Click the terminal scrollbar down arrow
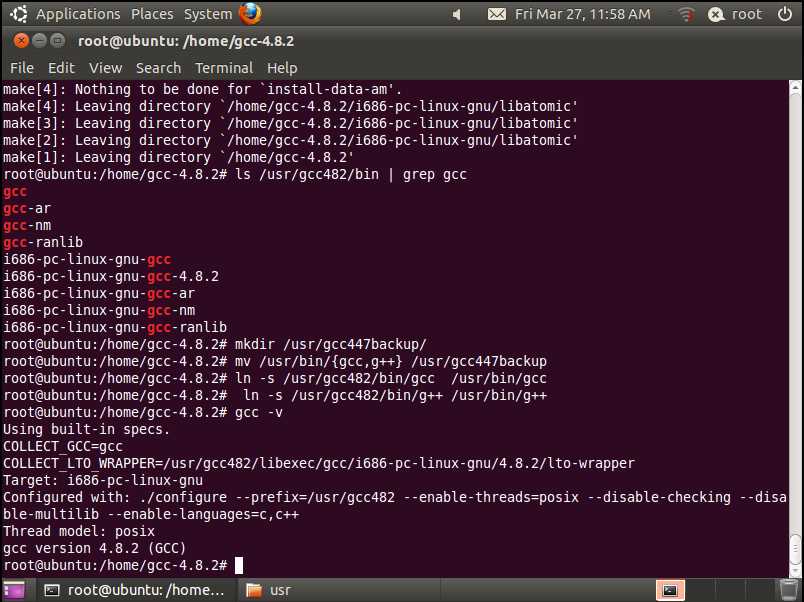804x602 pixels. pyautogui.click(x=795, y=571)
